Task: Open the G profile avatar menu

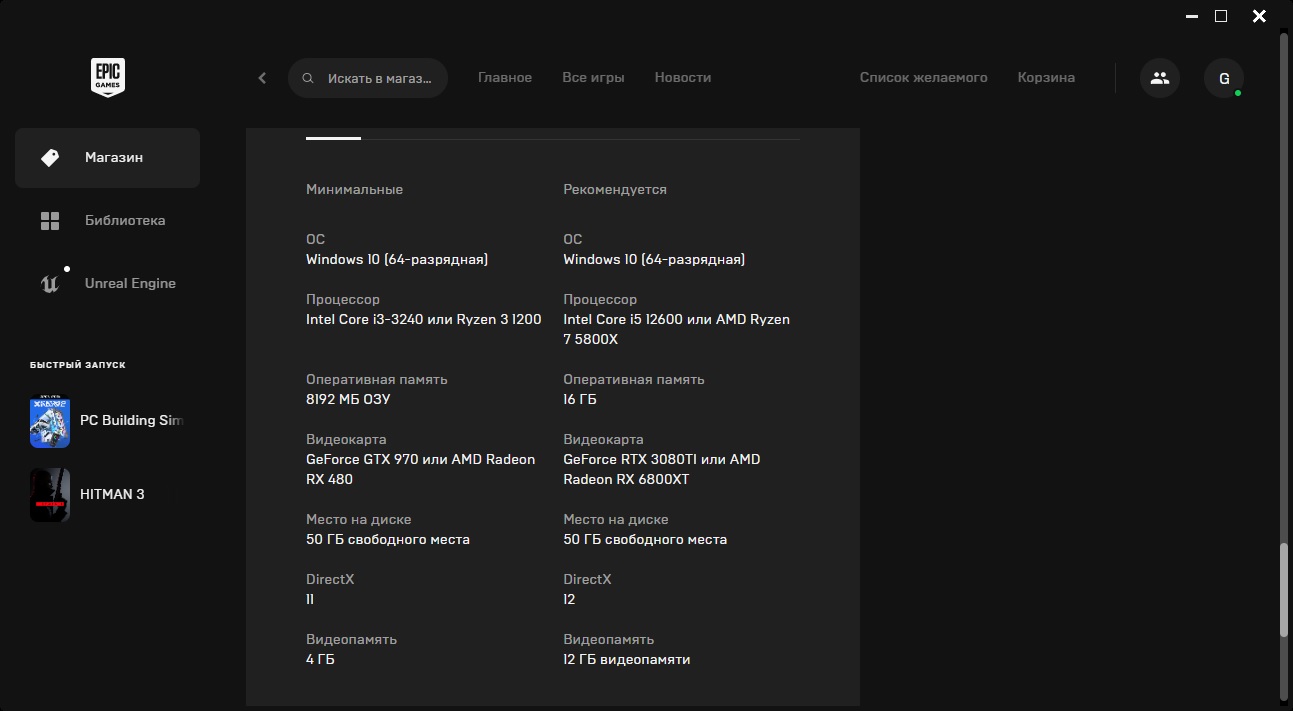Action: 1224,78
